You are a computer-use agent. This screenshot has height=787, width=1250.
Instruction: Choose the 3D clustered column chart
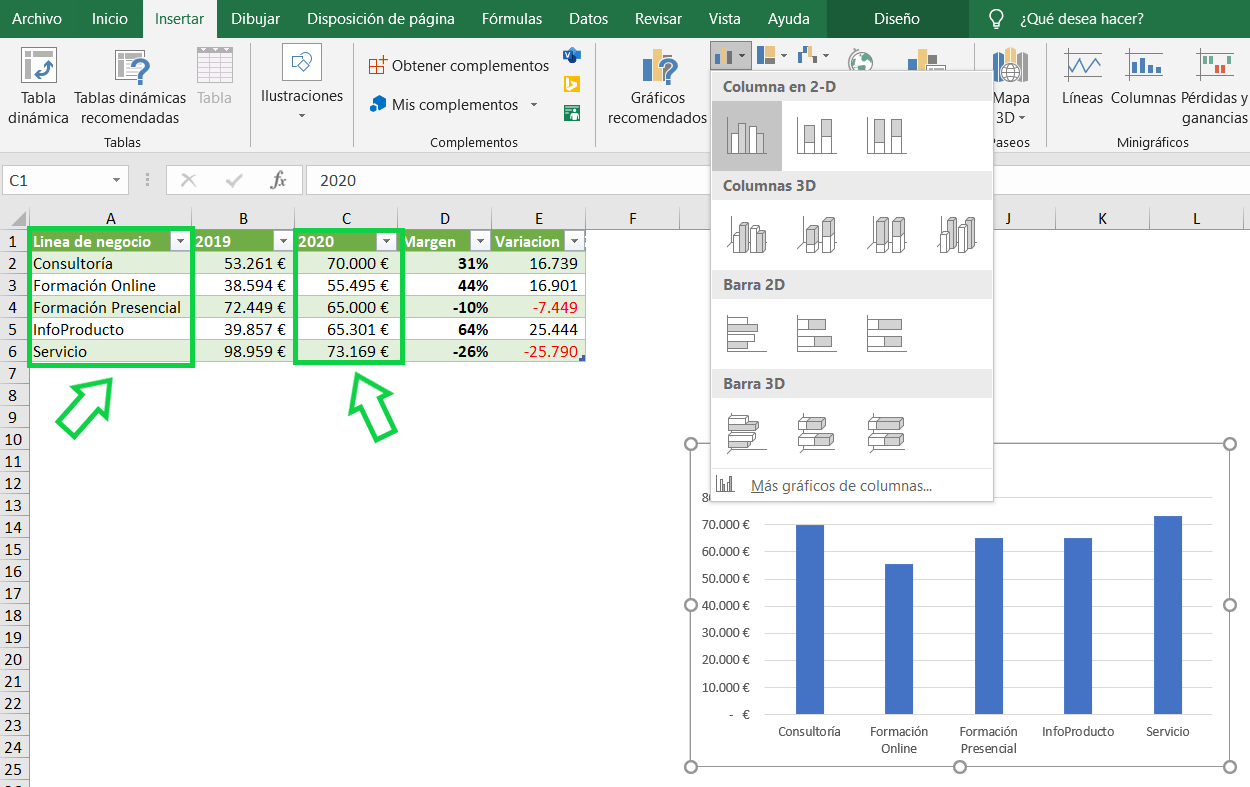[747, 234]
